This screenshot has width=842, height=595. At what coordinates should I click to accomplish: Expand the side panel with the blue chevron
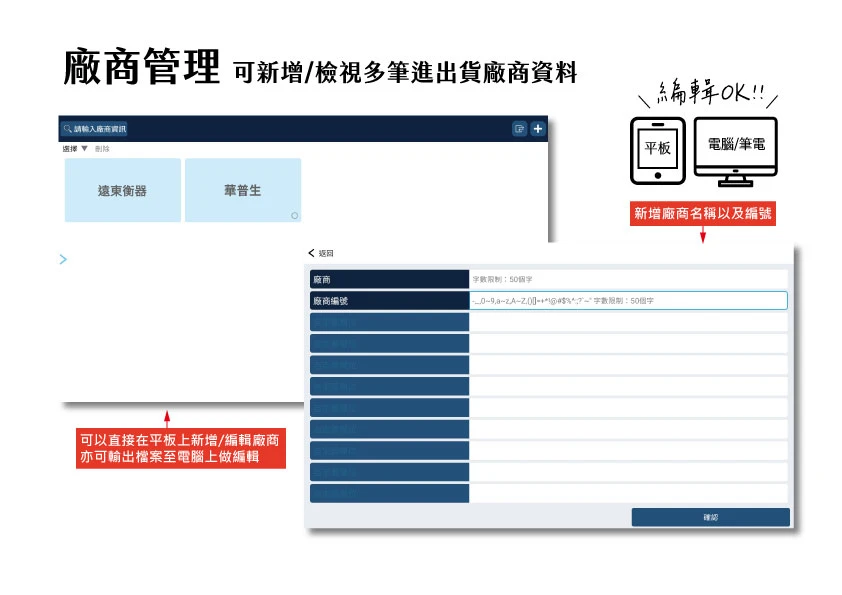pyautogui.click(x=63, y=259)
